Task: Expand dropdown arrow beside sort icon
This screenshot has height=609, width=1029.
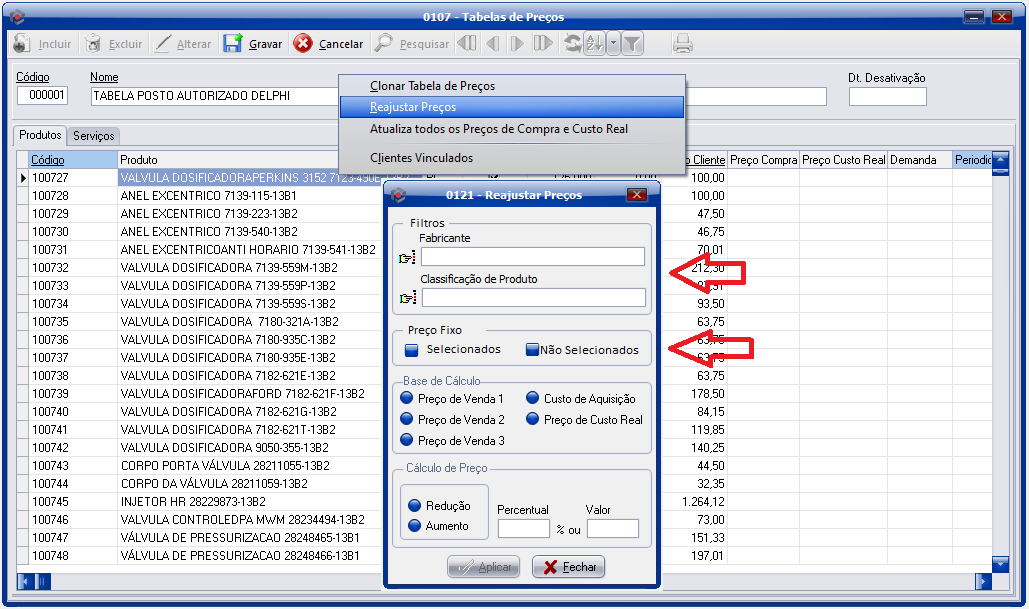Action: (x=613, y=44)
